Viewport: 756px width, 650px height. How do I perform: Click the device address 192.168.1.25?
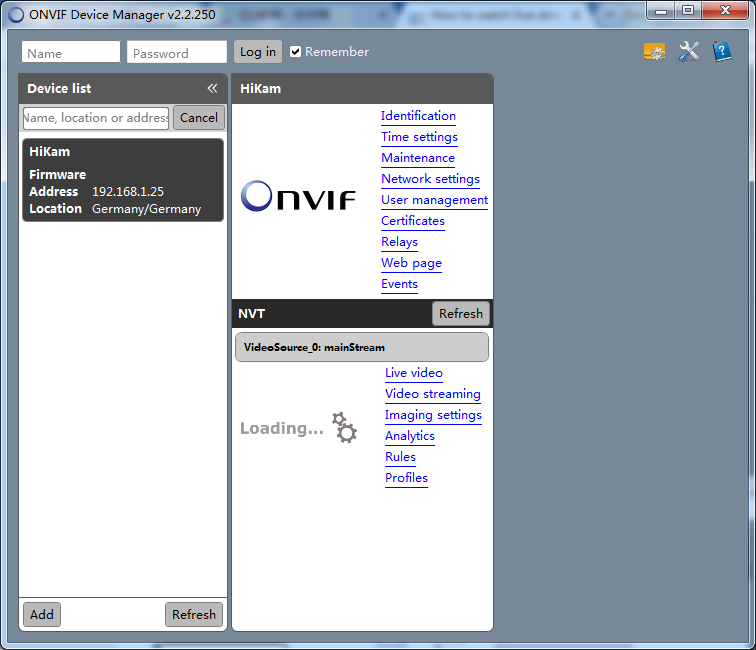click(x=128, y=191)
